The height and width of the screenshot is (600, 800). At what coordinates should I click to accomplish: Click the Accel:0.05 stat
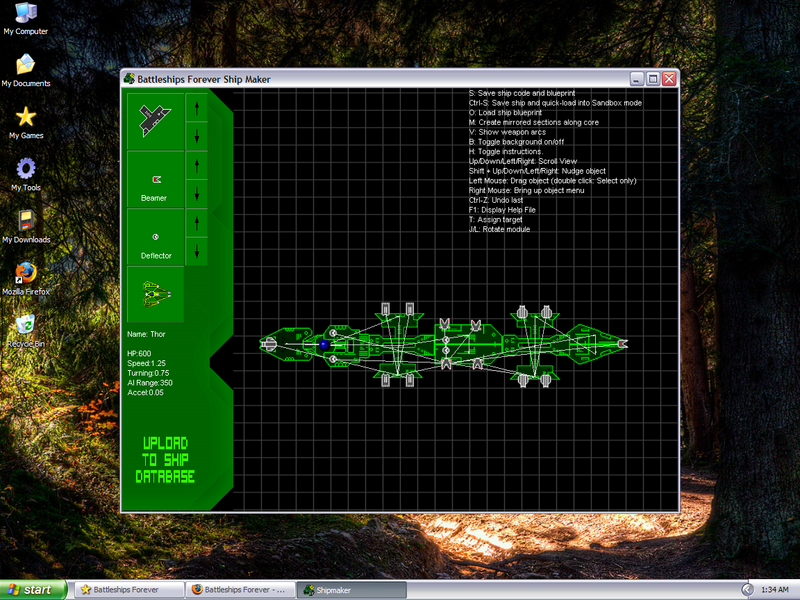[145, 392]
